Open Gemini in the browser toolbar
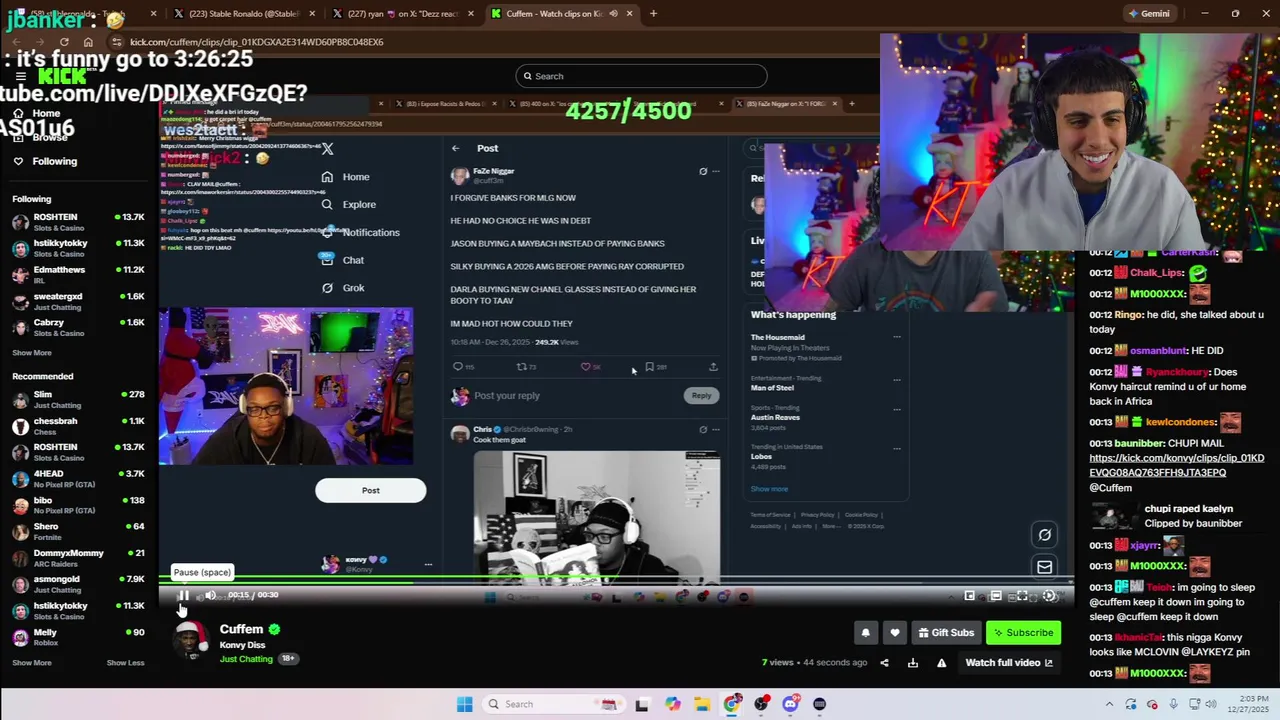Screen dimensions: 1280x720 1149,13
